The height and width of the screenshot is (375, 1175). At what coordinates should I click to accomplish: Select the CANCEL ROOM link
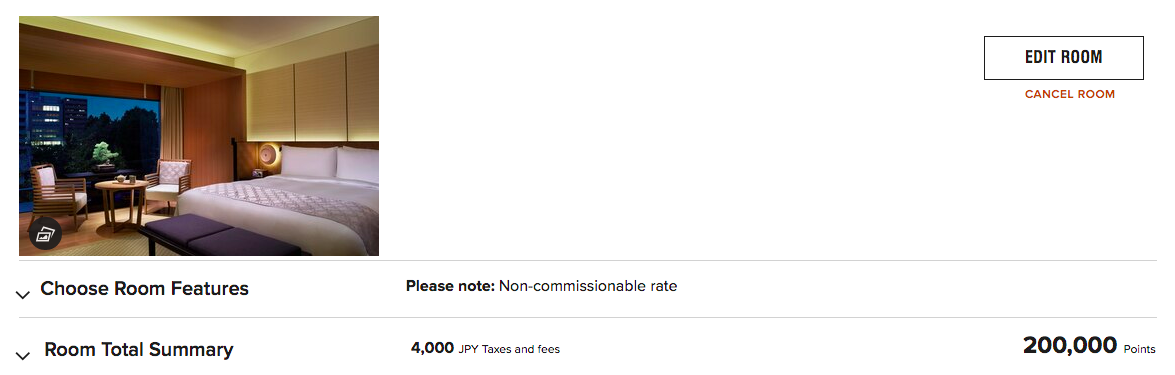1069,94
